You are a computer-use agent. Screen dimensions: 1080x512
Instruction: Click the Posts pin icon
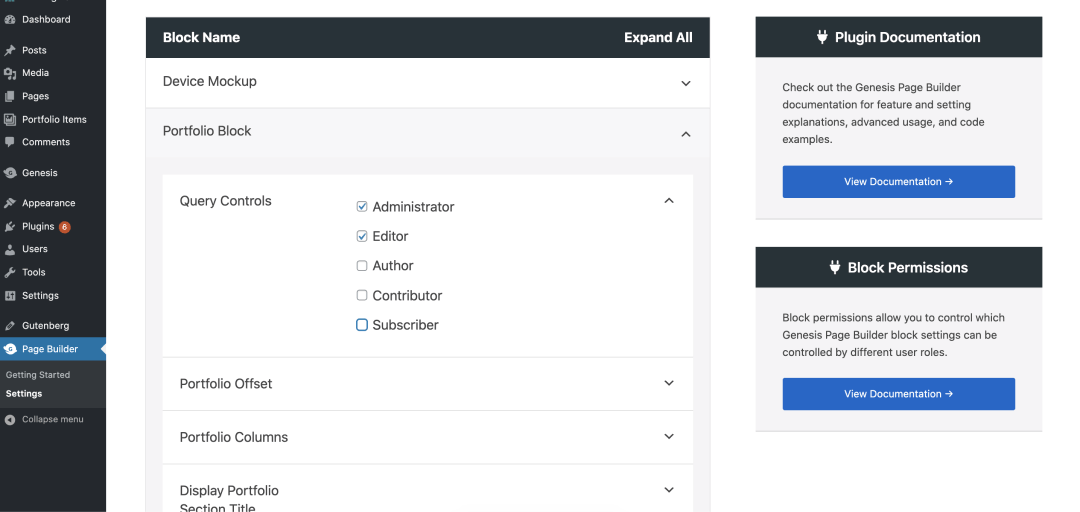[x=10, y=50]
